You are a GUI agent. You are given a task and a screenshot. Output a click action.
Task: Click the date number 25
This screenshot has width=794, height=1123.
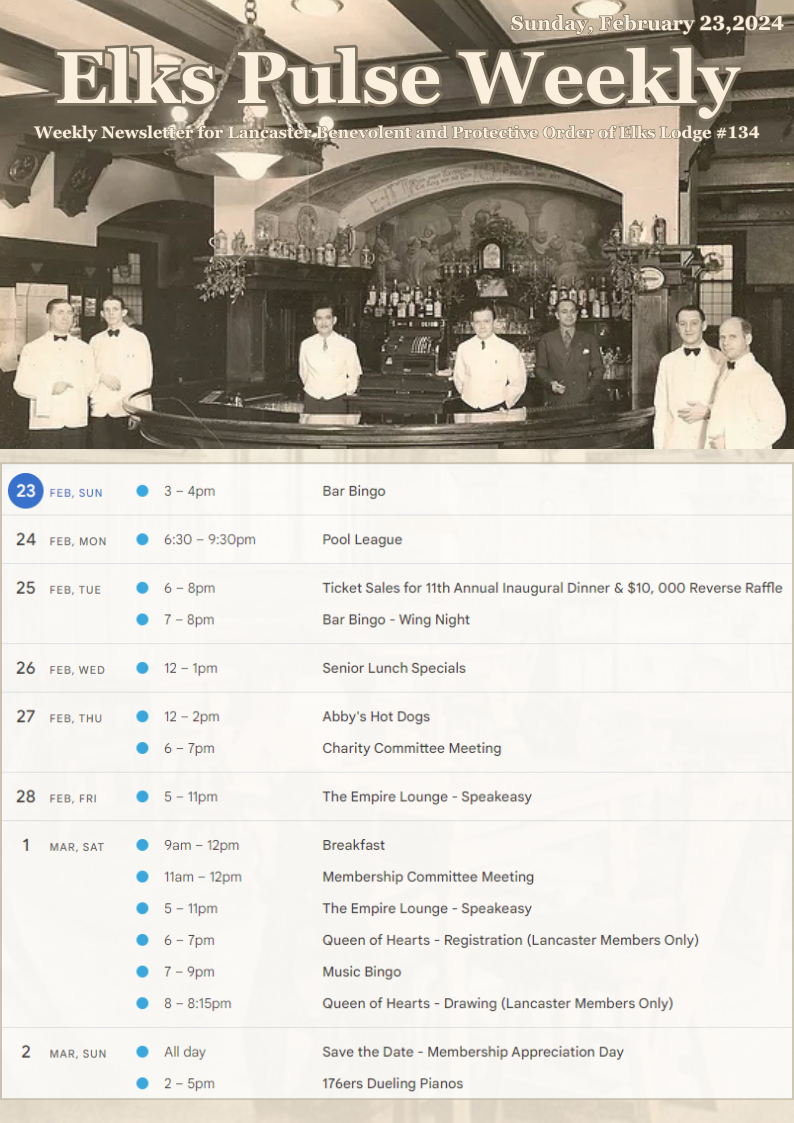(x=26, y=588)
